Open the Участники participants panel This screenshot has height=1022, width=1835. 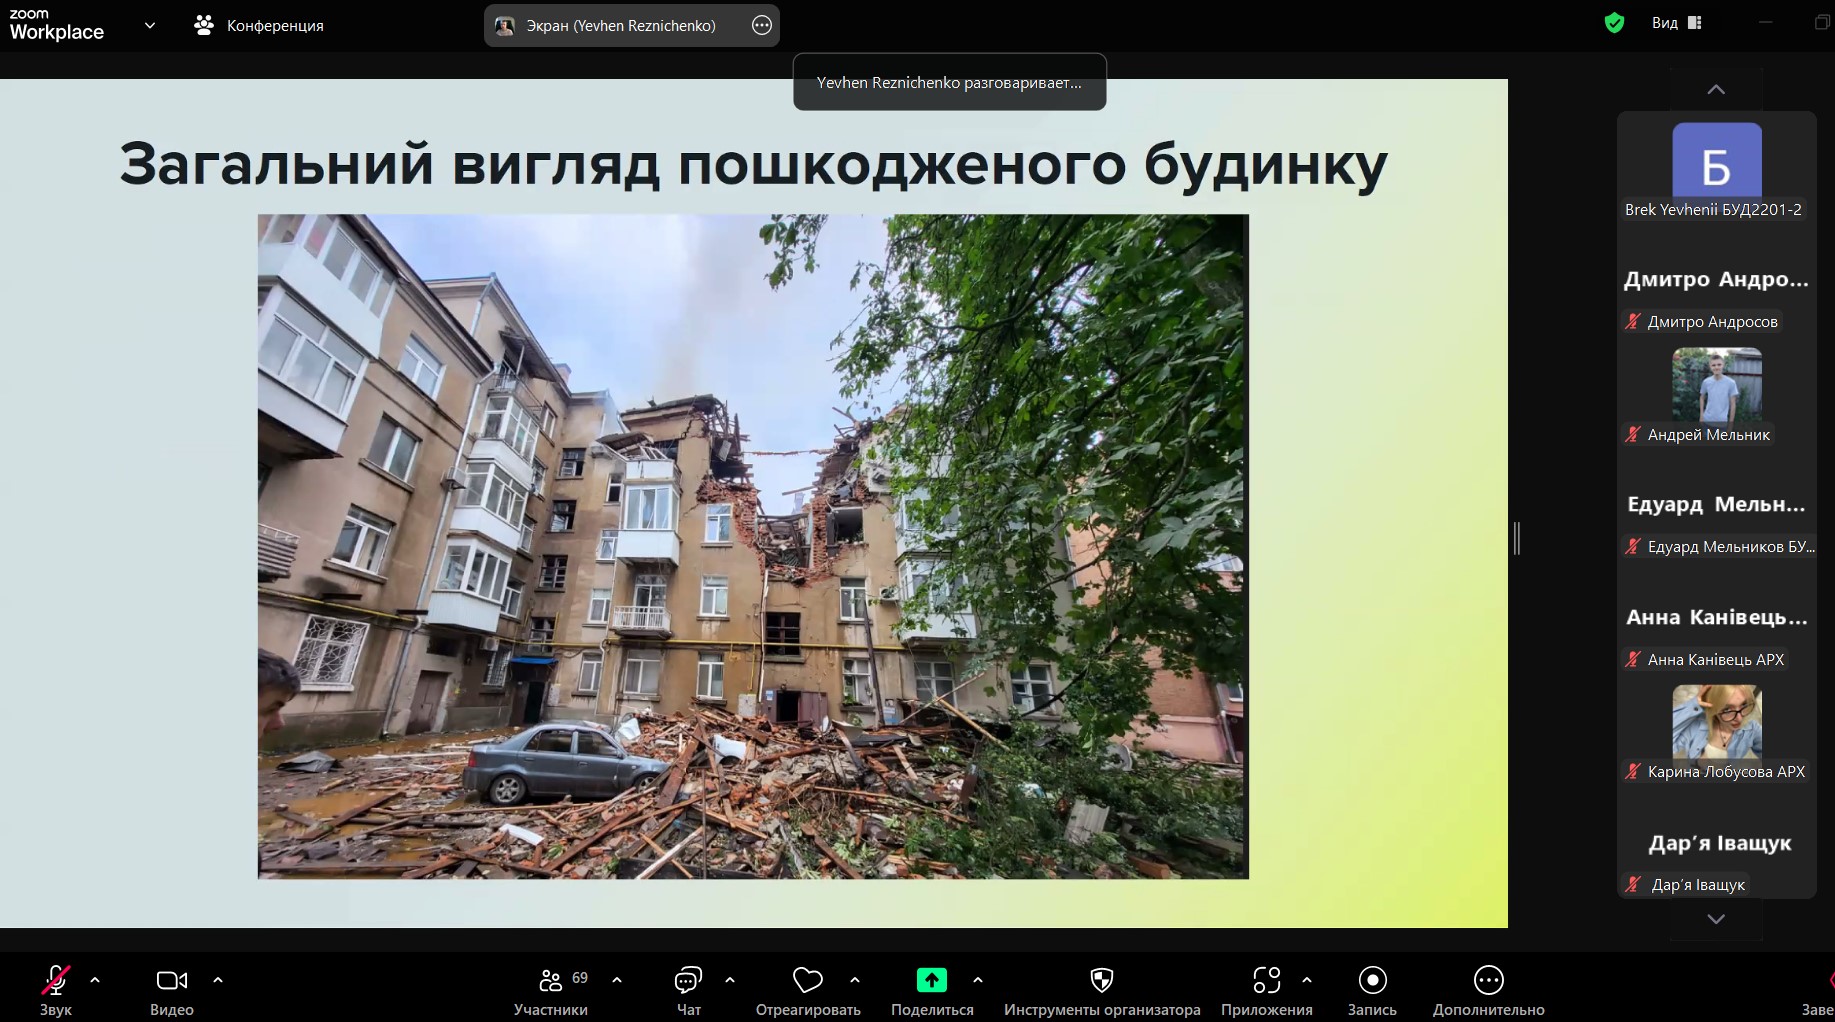(551, 991)
